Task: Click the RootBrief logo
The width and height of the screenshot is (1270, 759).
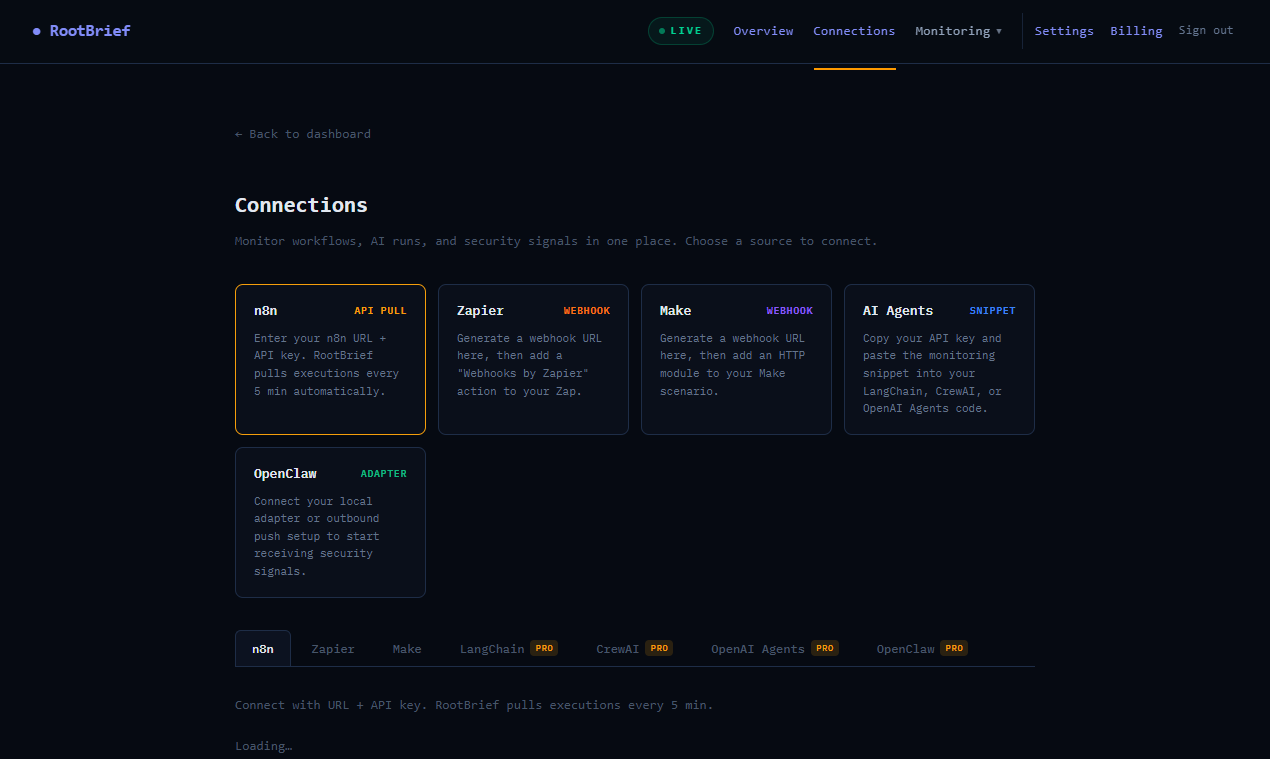Action: (x=82, y=31)
